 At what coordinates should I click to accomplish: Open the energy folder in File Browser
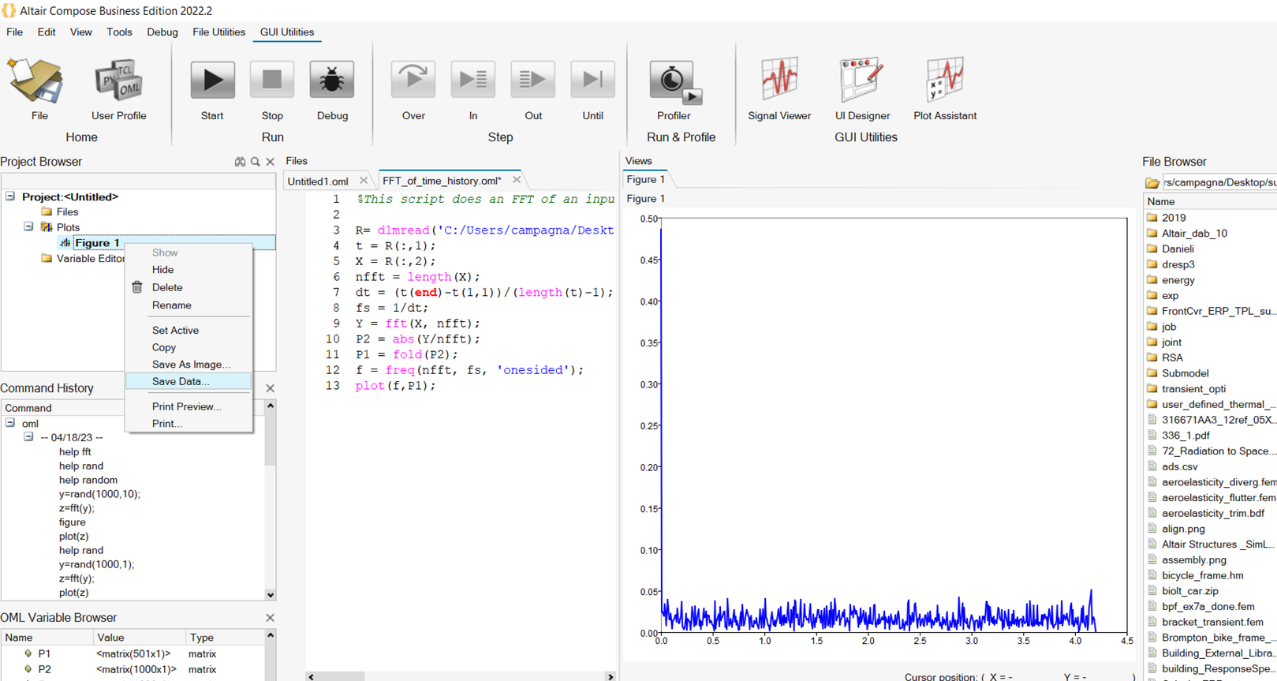[1178, 280]
